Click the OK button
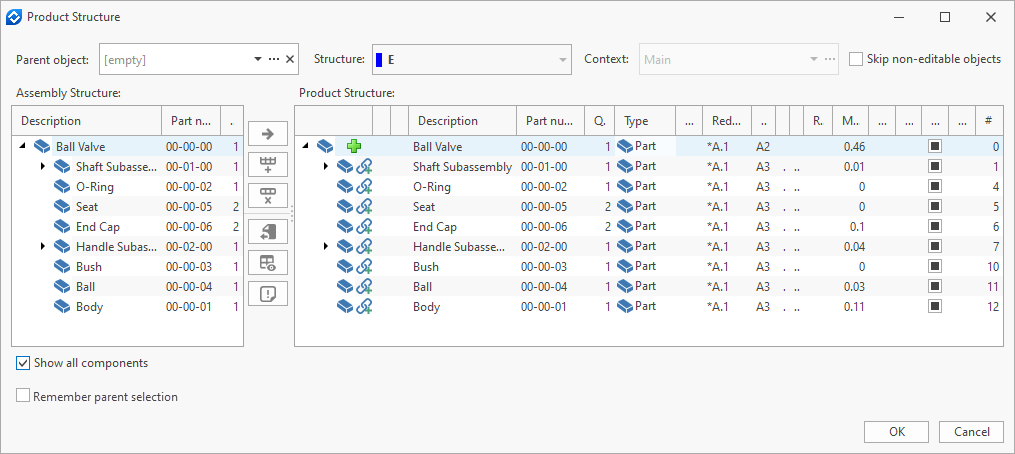The width and height of the screenshot is (1015, 454). [897, 432]
